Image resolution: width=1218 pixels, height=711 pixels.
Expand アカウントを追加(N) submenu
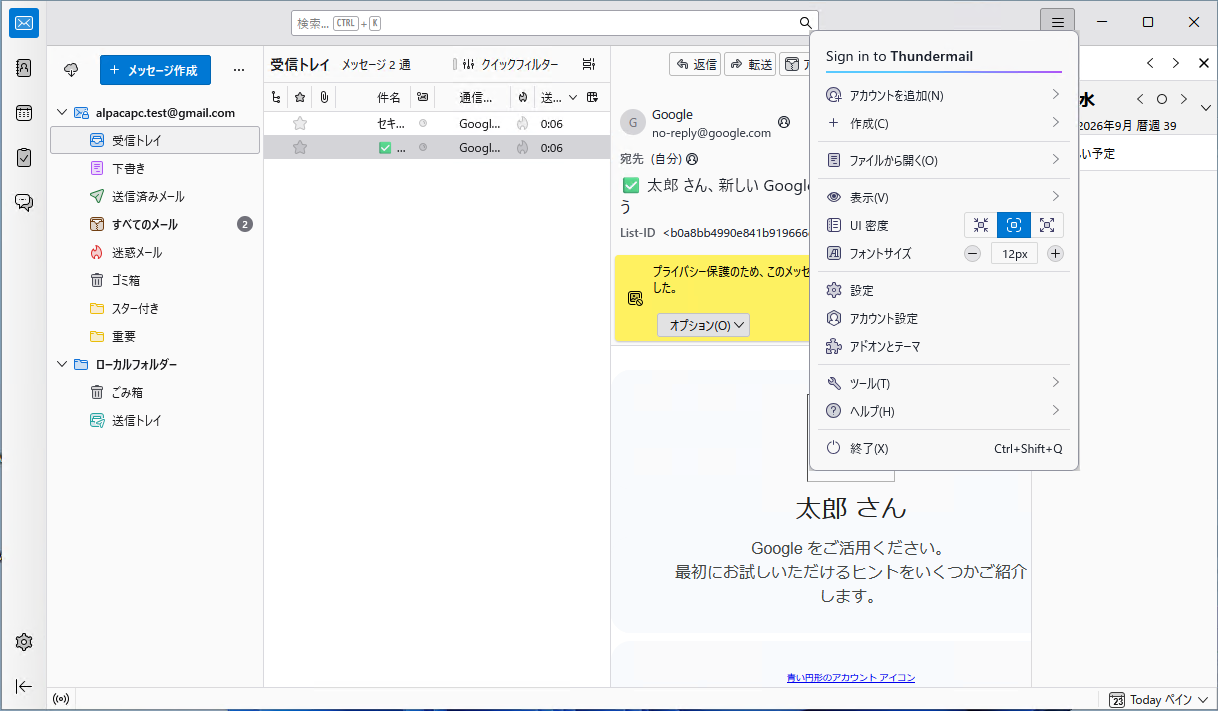coord(944,96)
